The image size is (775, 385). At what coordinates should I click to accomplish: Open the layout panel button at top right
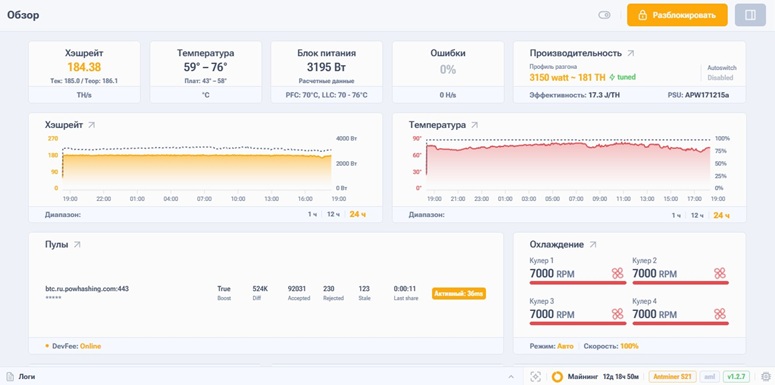point(750,15)
